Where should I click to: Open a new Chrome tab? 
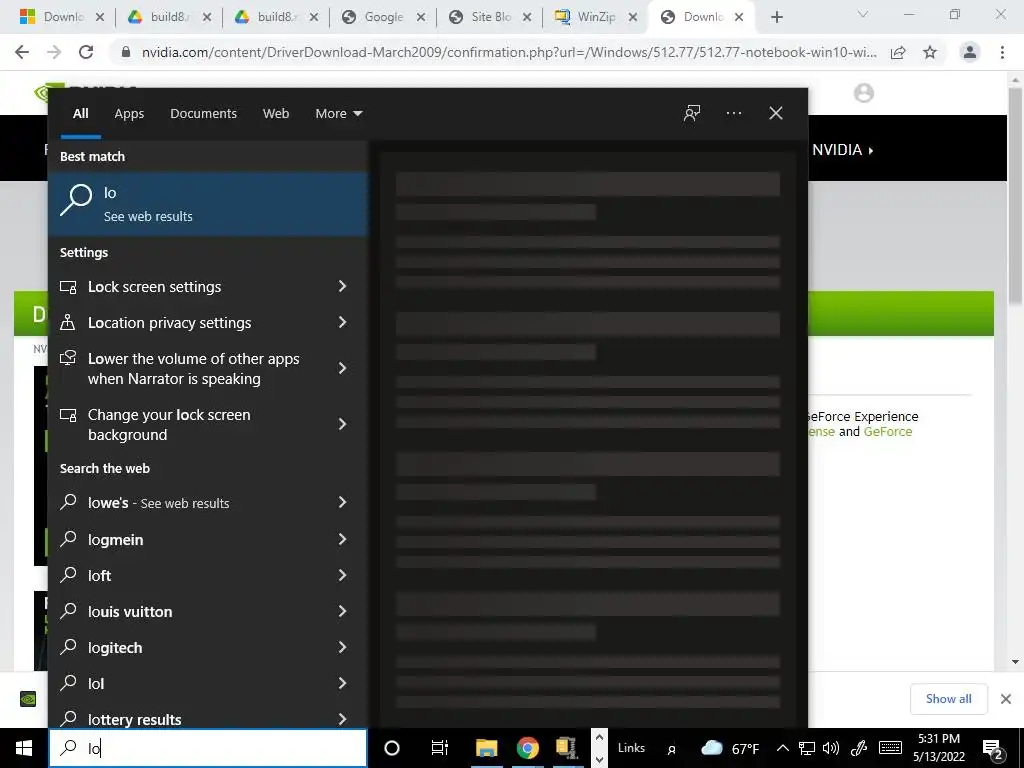tap(776, 17)
